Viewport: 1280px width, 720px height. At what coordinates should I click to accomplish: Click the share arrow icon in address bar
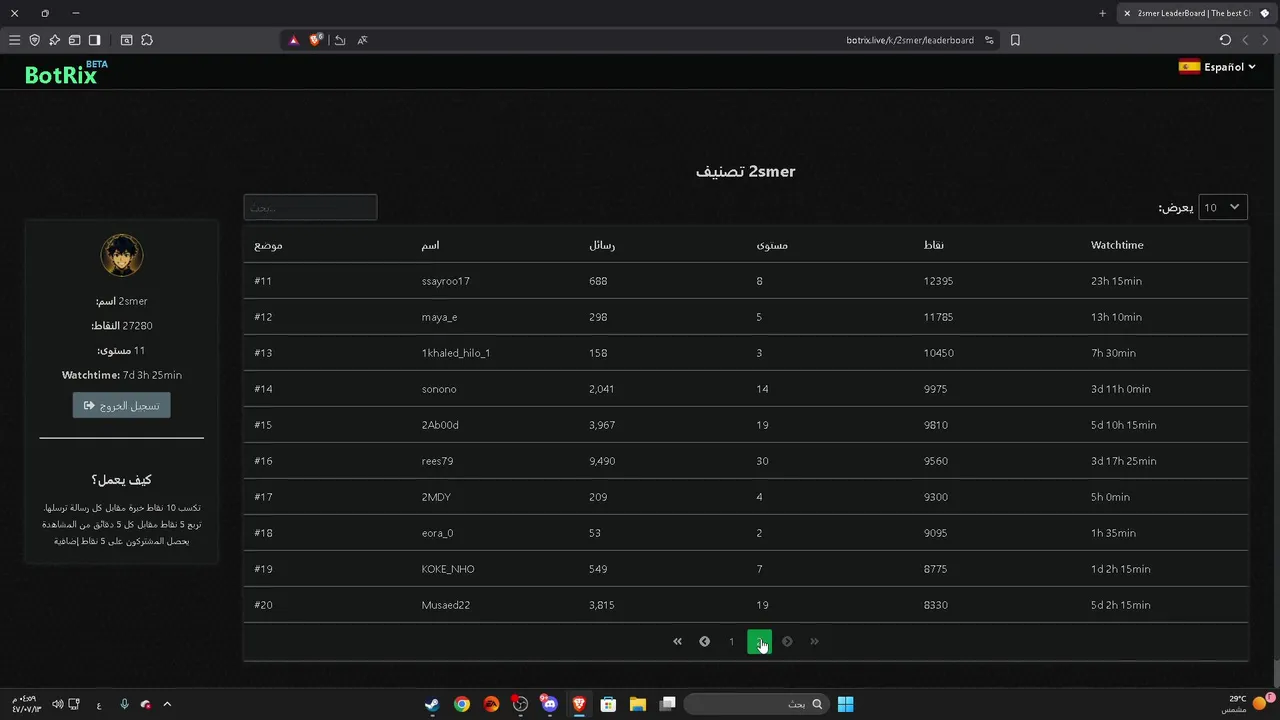click(x=340, y=40)
